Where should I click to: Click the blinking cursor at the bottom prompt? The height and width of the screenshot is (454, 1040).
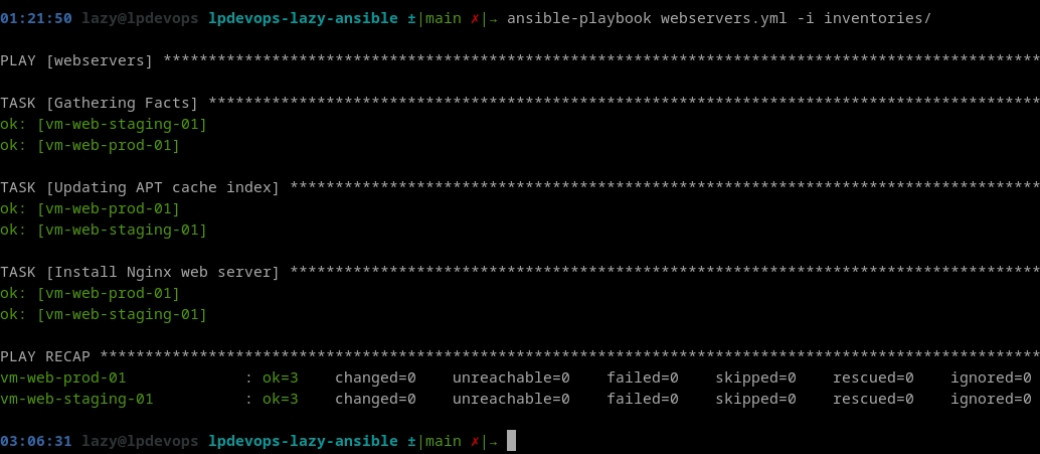(x=511, y=441)
